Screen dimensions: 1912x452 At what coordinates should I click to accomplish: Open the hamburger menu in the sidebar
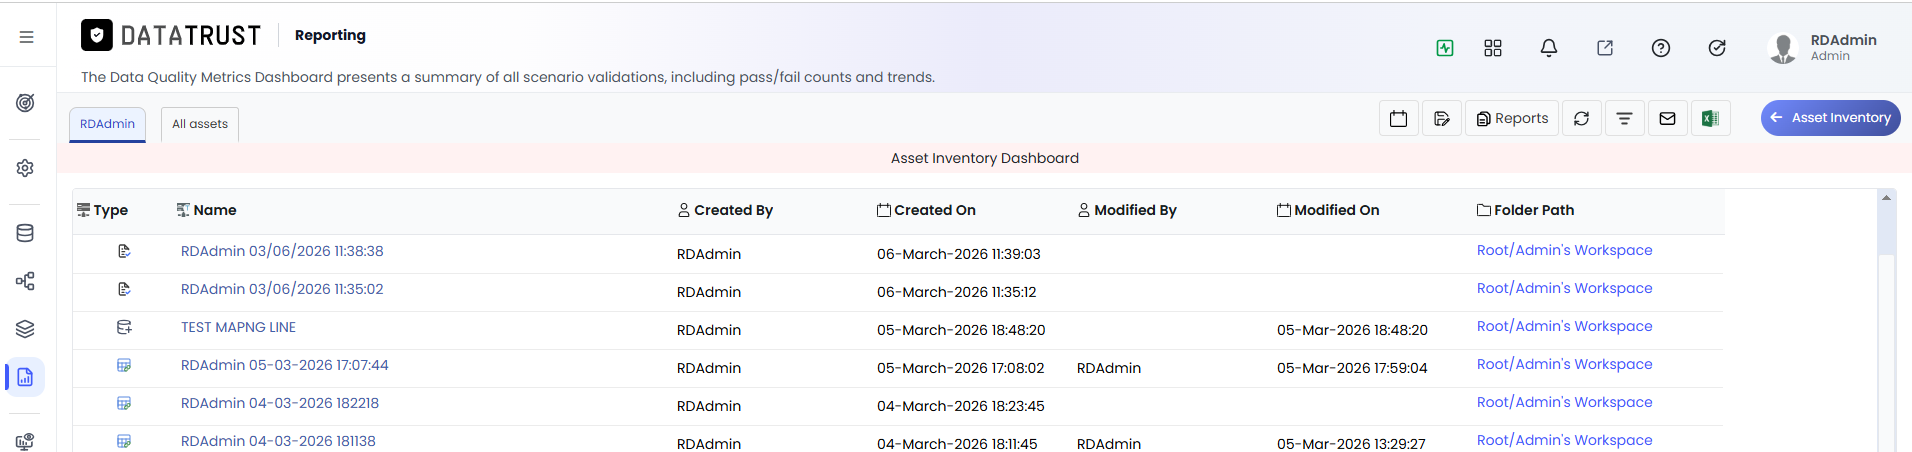27,37
